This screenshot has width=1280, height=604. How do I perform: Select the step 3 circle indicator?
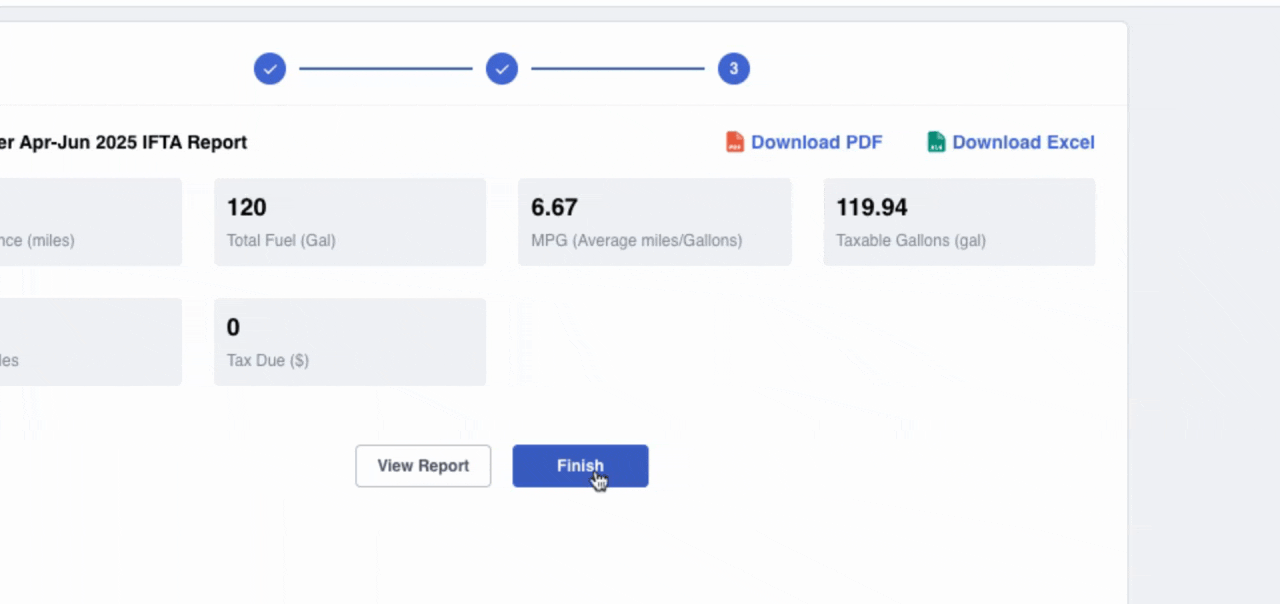point(734,69)
